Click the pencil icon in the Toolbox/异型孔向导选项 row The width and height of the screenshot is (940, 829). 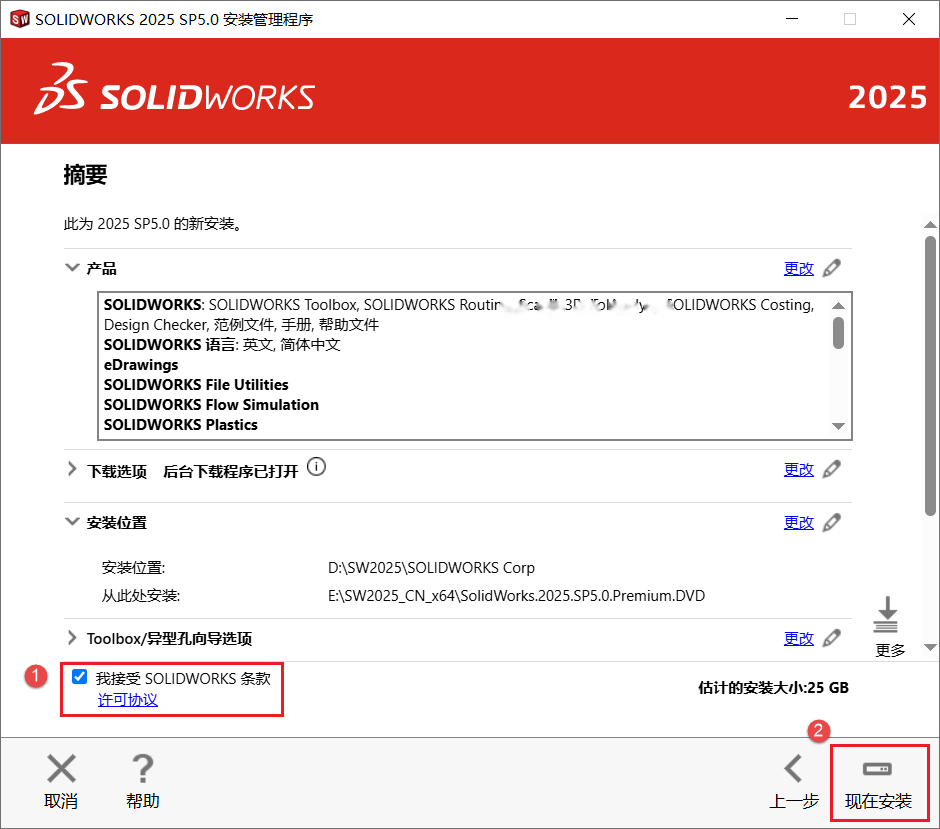[831, 638]
